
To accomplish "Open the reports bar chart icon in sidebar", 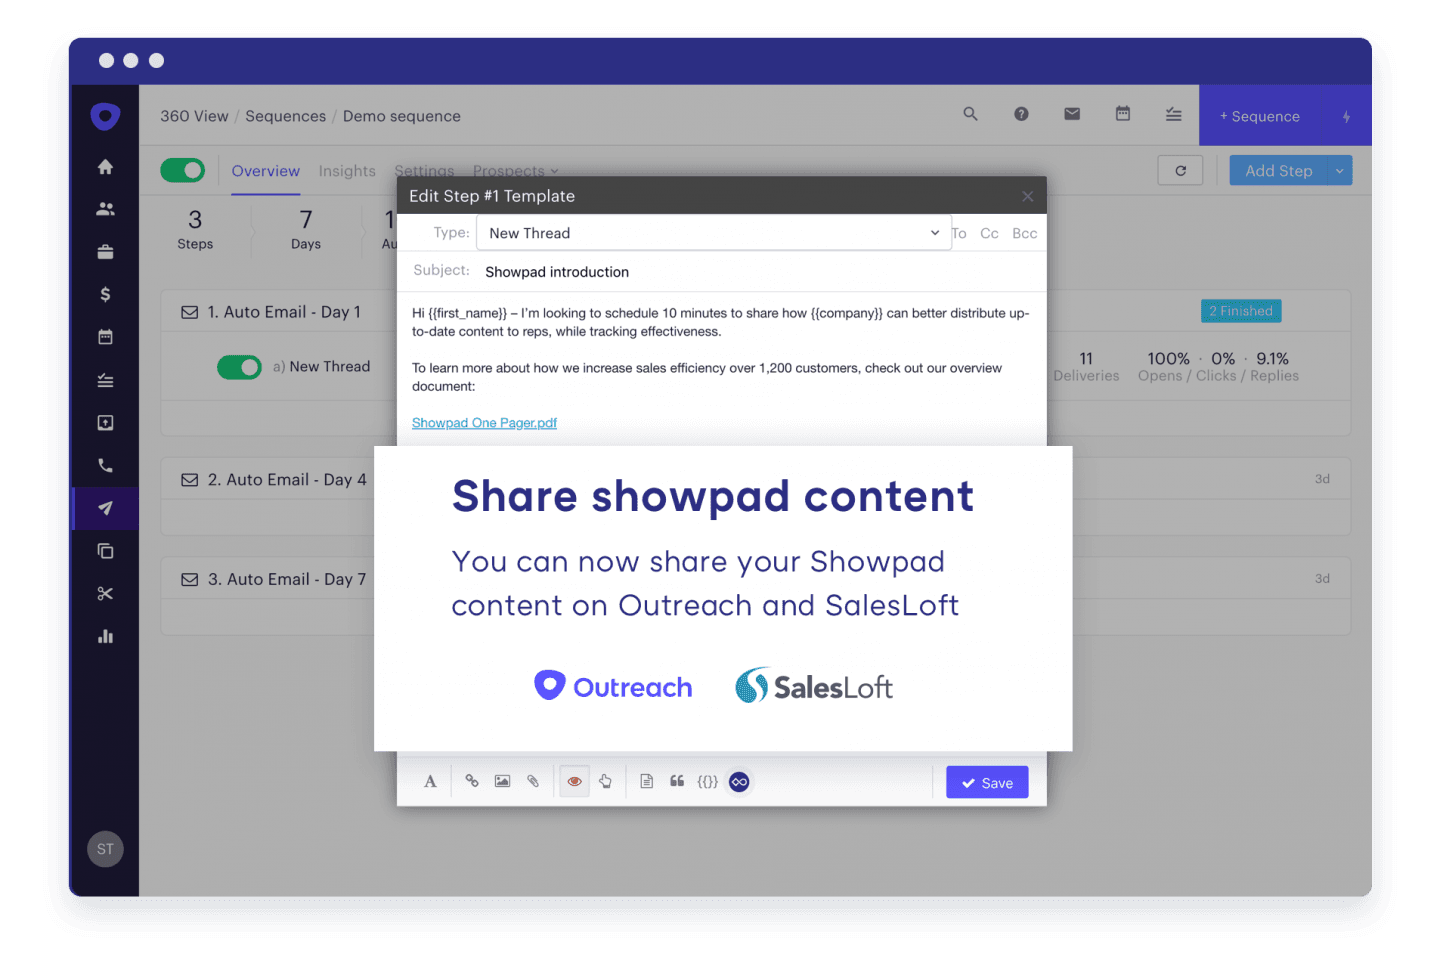I will (x=105, y=636).
